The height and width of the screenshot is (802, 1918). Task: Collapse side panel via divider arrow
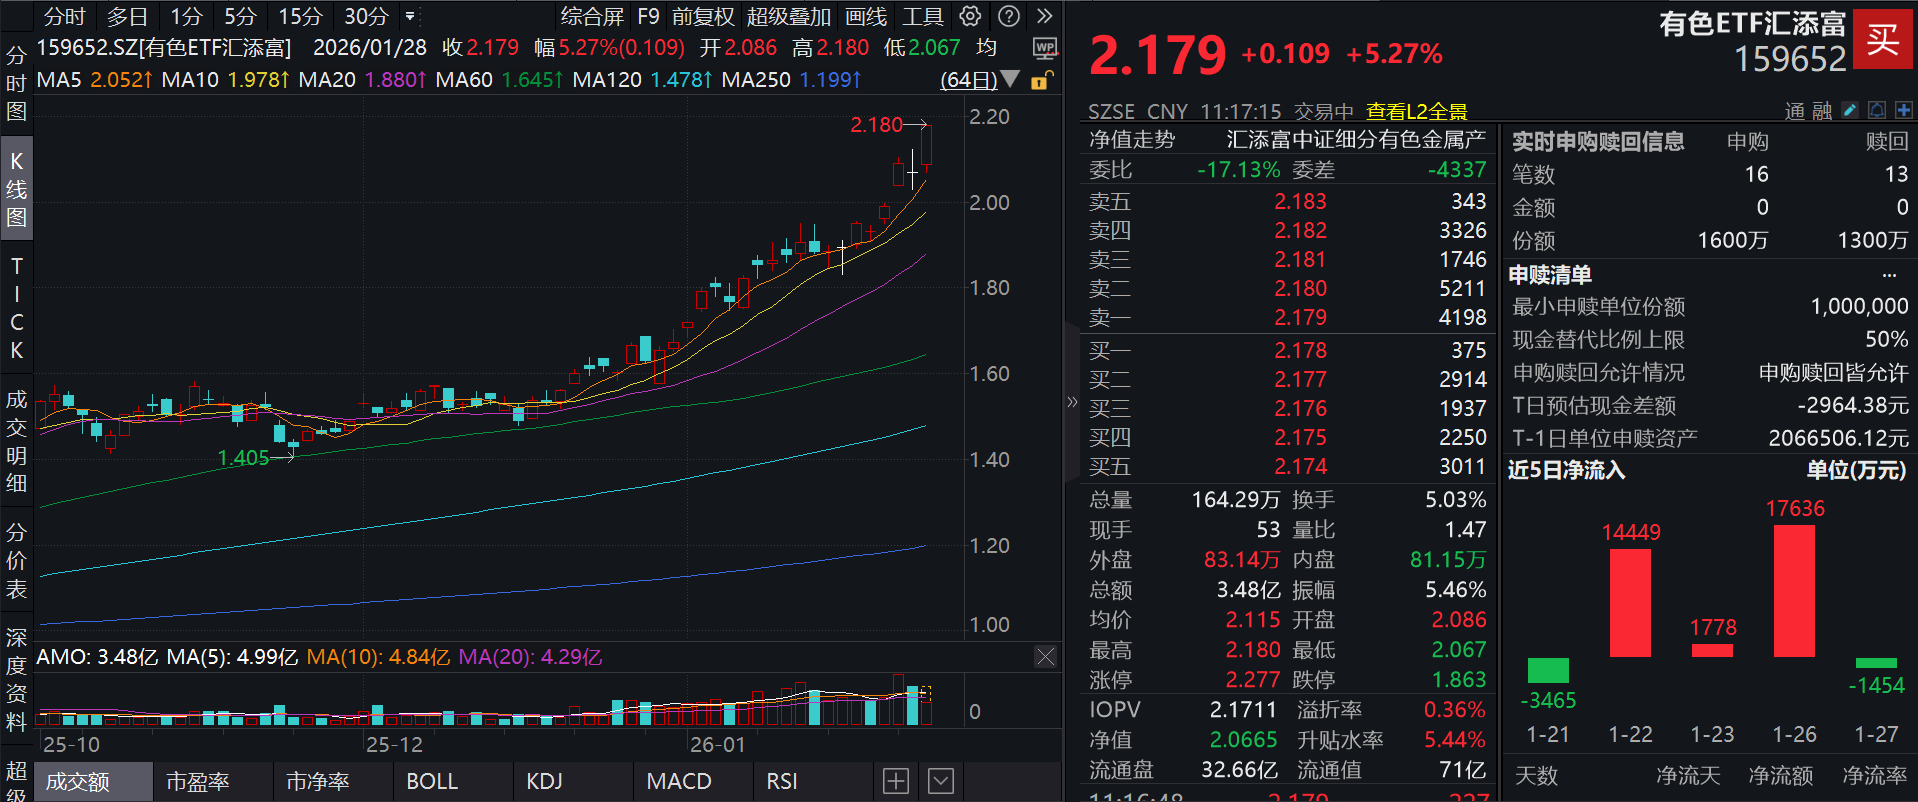click(x=1072, y=402)
